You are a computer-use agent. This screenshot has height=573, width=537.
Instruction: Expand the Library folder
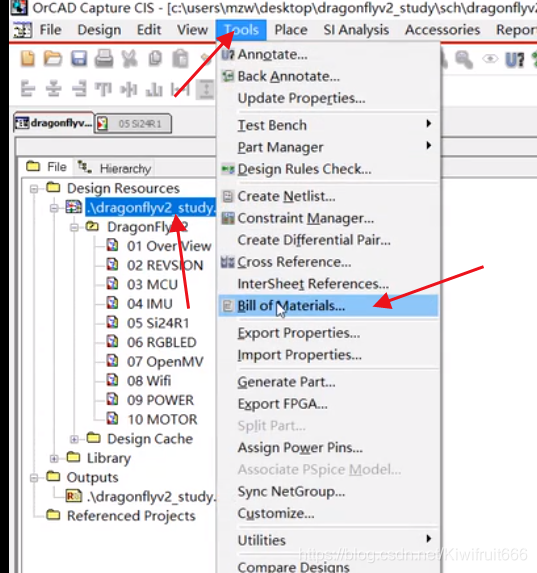[54, 458]
